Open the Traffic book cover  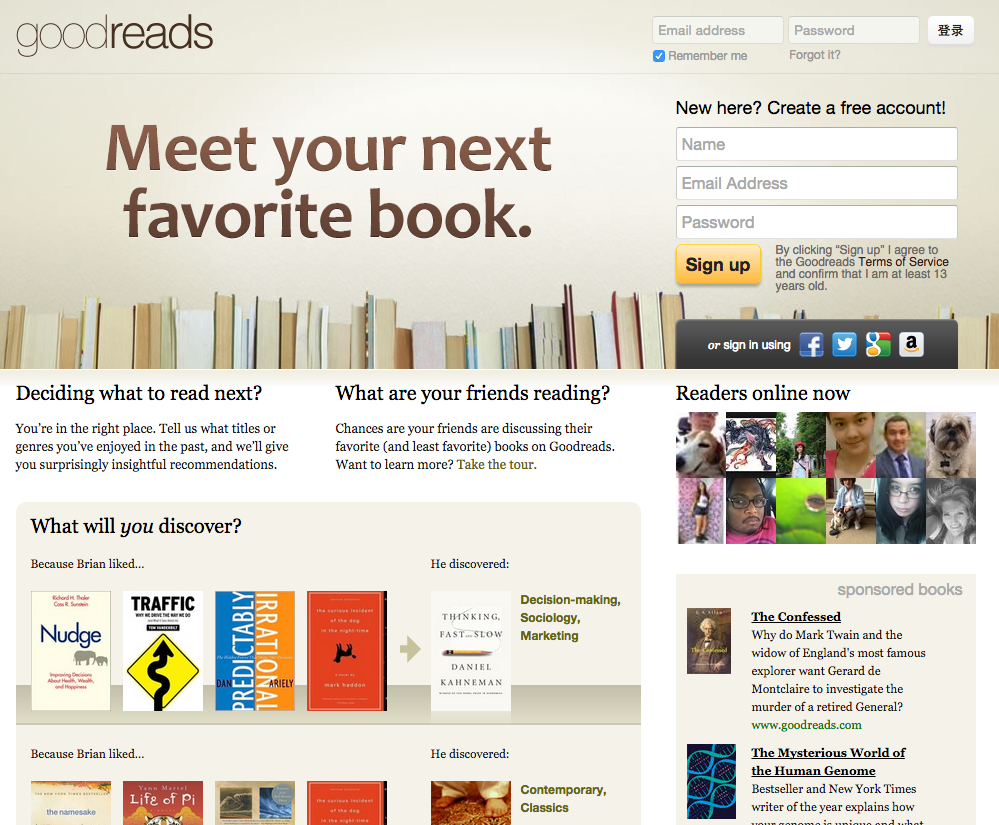[163, 650]
